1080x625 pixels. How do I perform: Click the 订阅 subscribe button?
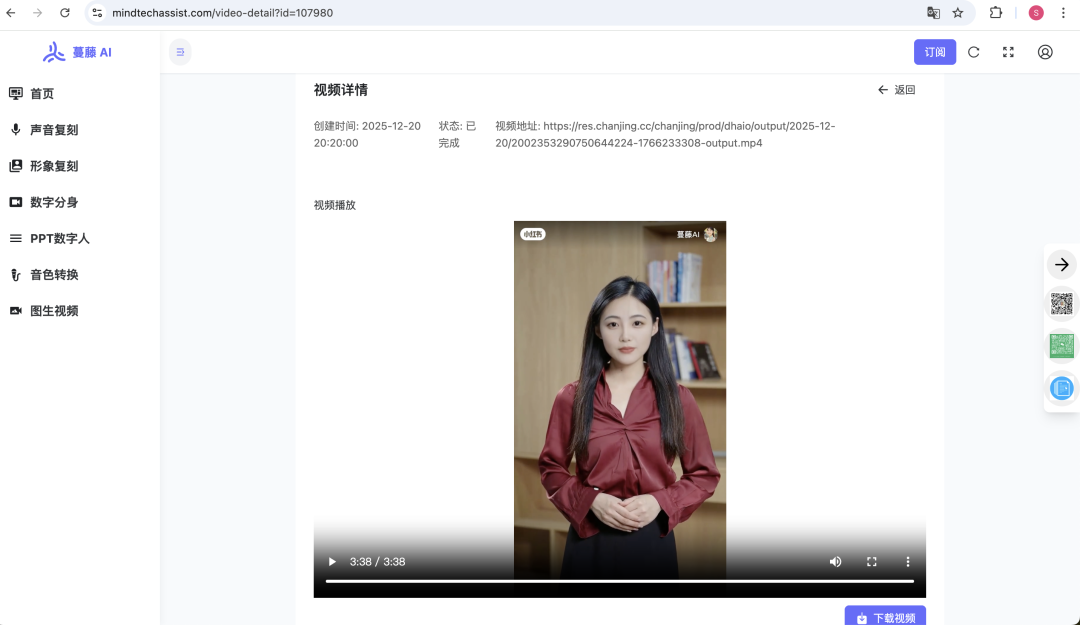click(934, 51)
